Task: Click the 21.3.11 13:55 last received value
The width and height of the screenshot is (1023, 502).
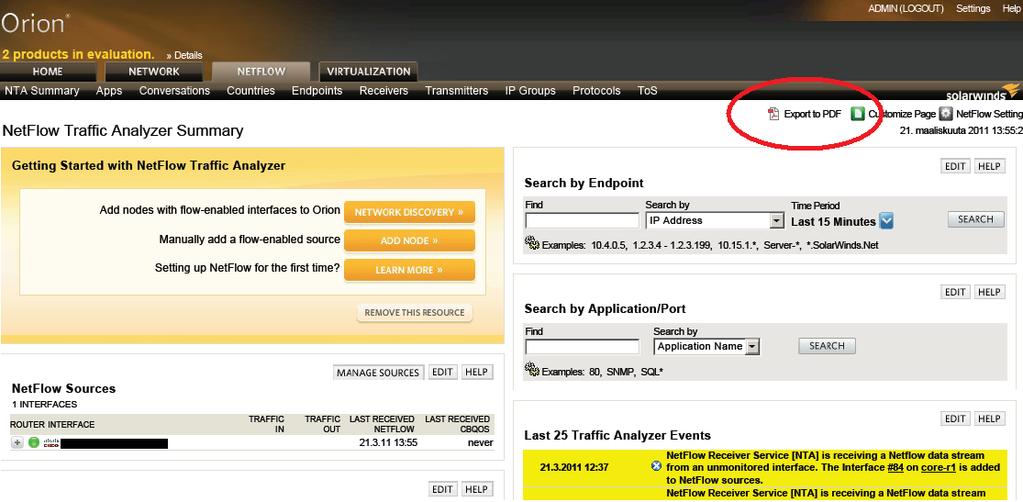Action: pos(388,443)
